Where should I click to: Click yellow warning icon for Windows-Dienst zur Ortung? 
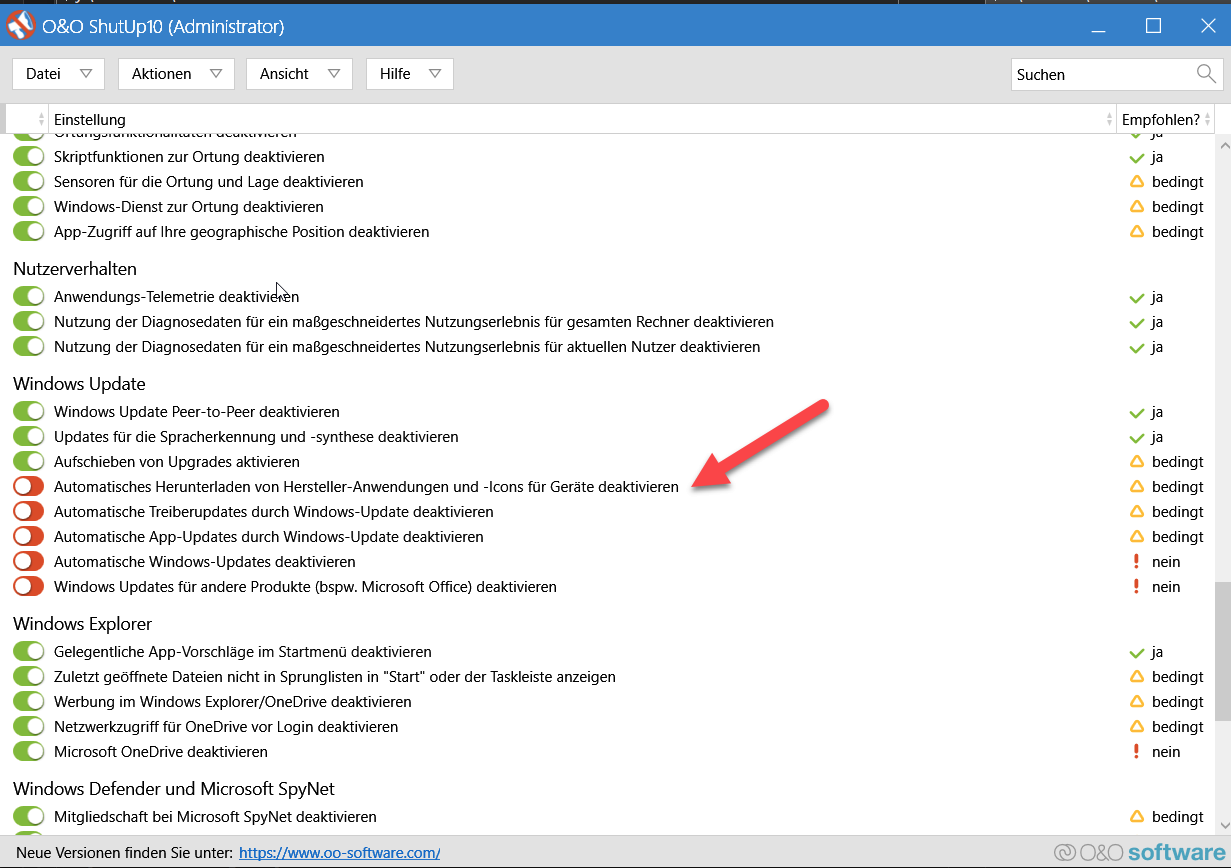coord(1136,207)
